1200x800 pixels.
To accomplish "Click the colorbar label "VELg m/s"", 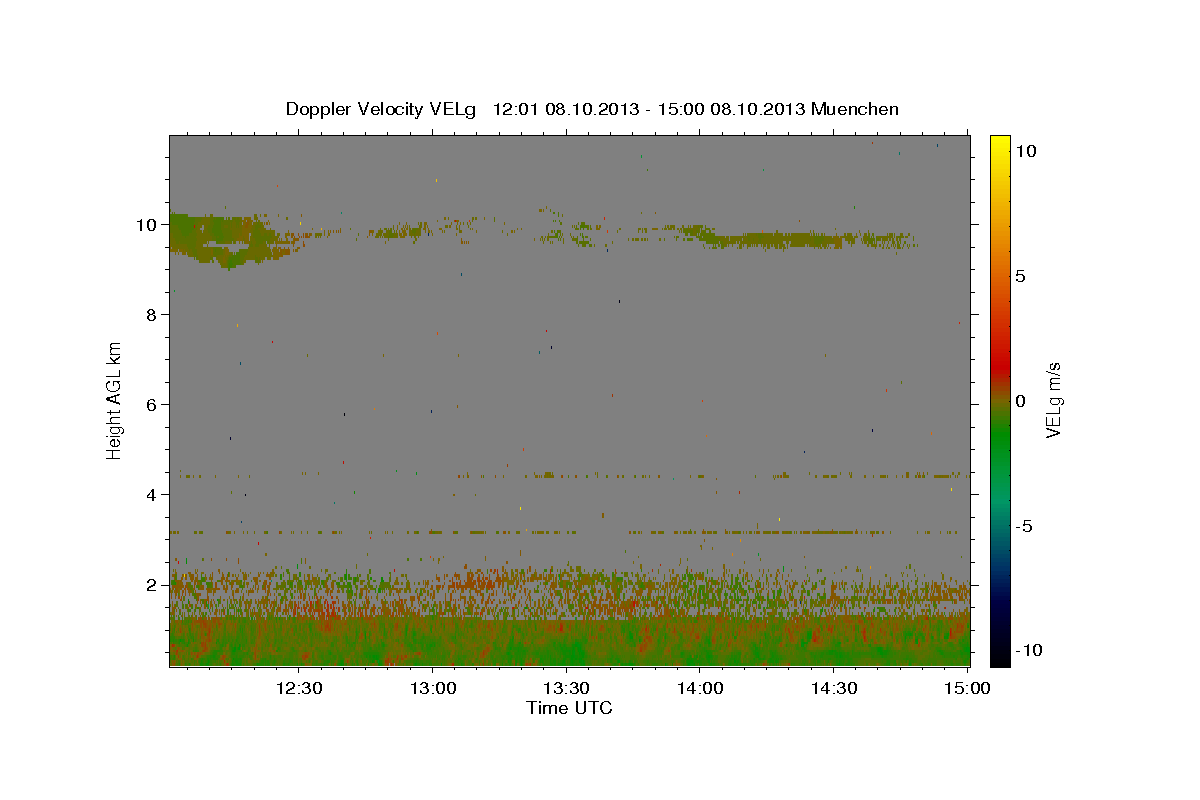I will (x=1053, y=400).
